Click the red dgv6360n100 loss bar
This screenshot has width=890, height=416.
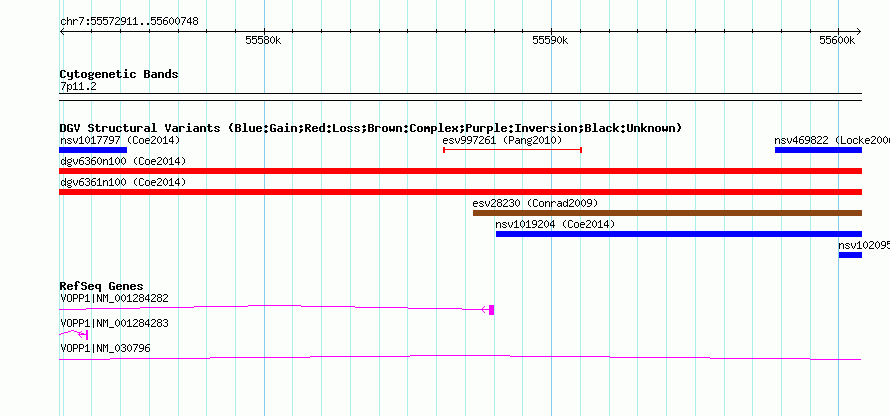[461, 171]
